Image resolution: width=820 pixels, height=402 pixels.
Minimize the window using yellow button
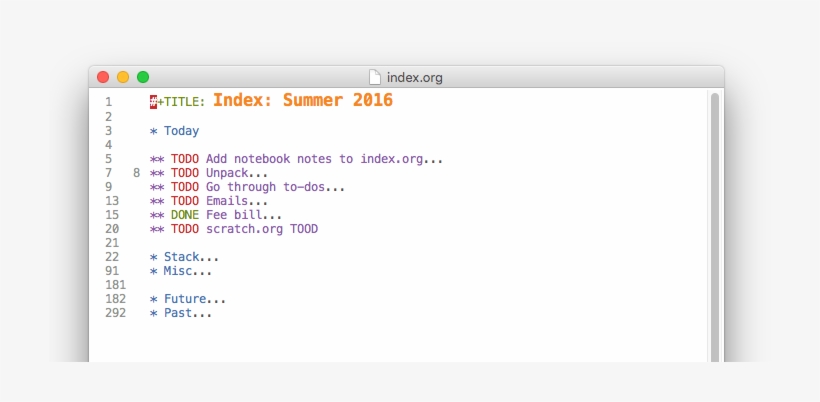tap(123, 77)
